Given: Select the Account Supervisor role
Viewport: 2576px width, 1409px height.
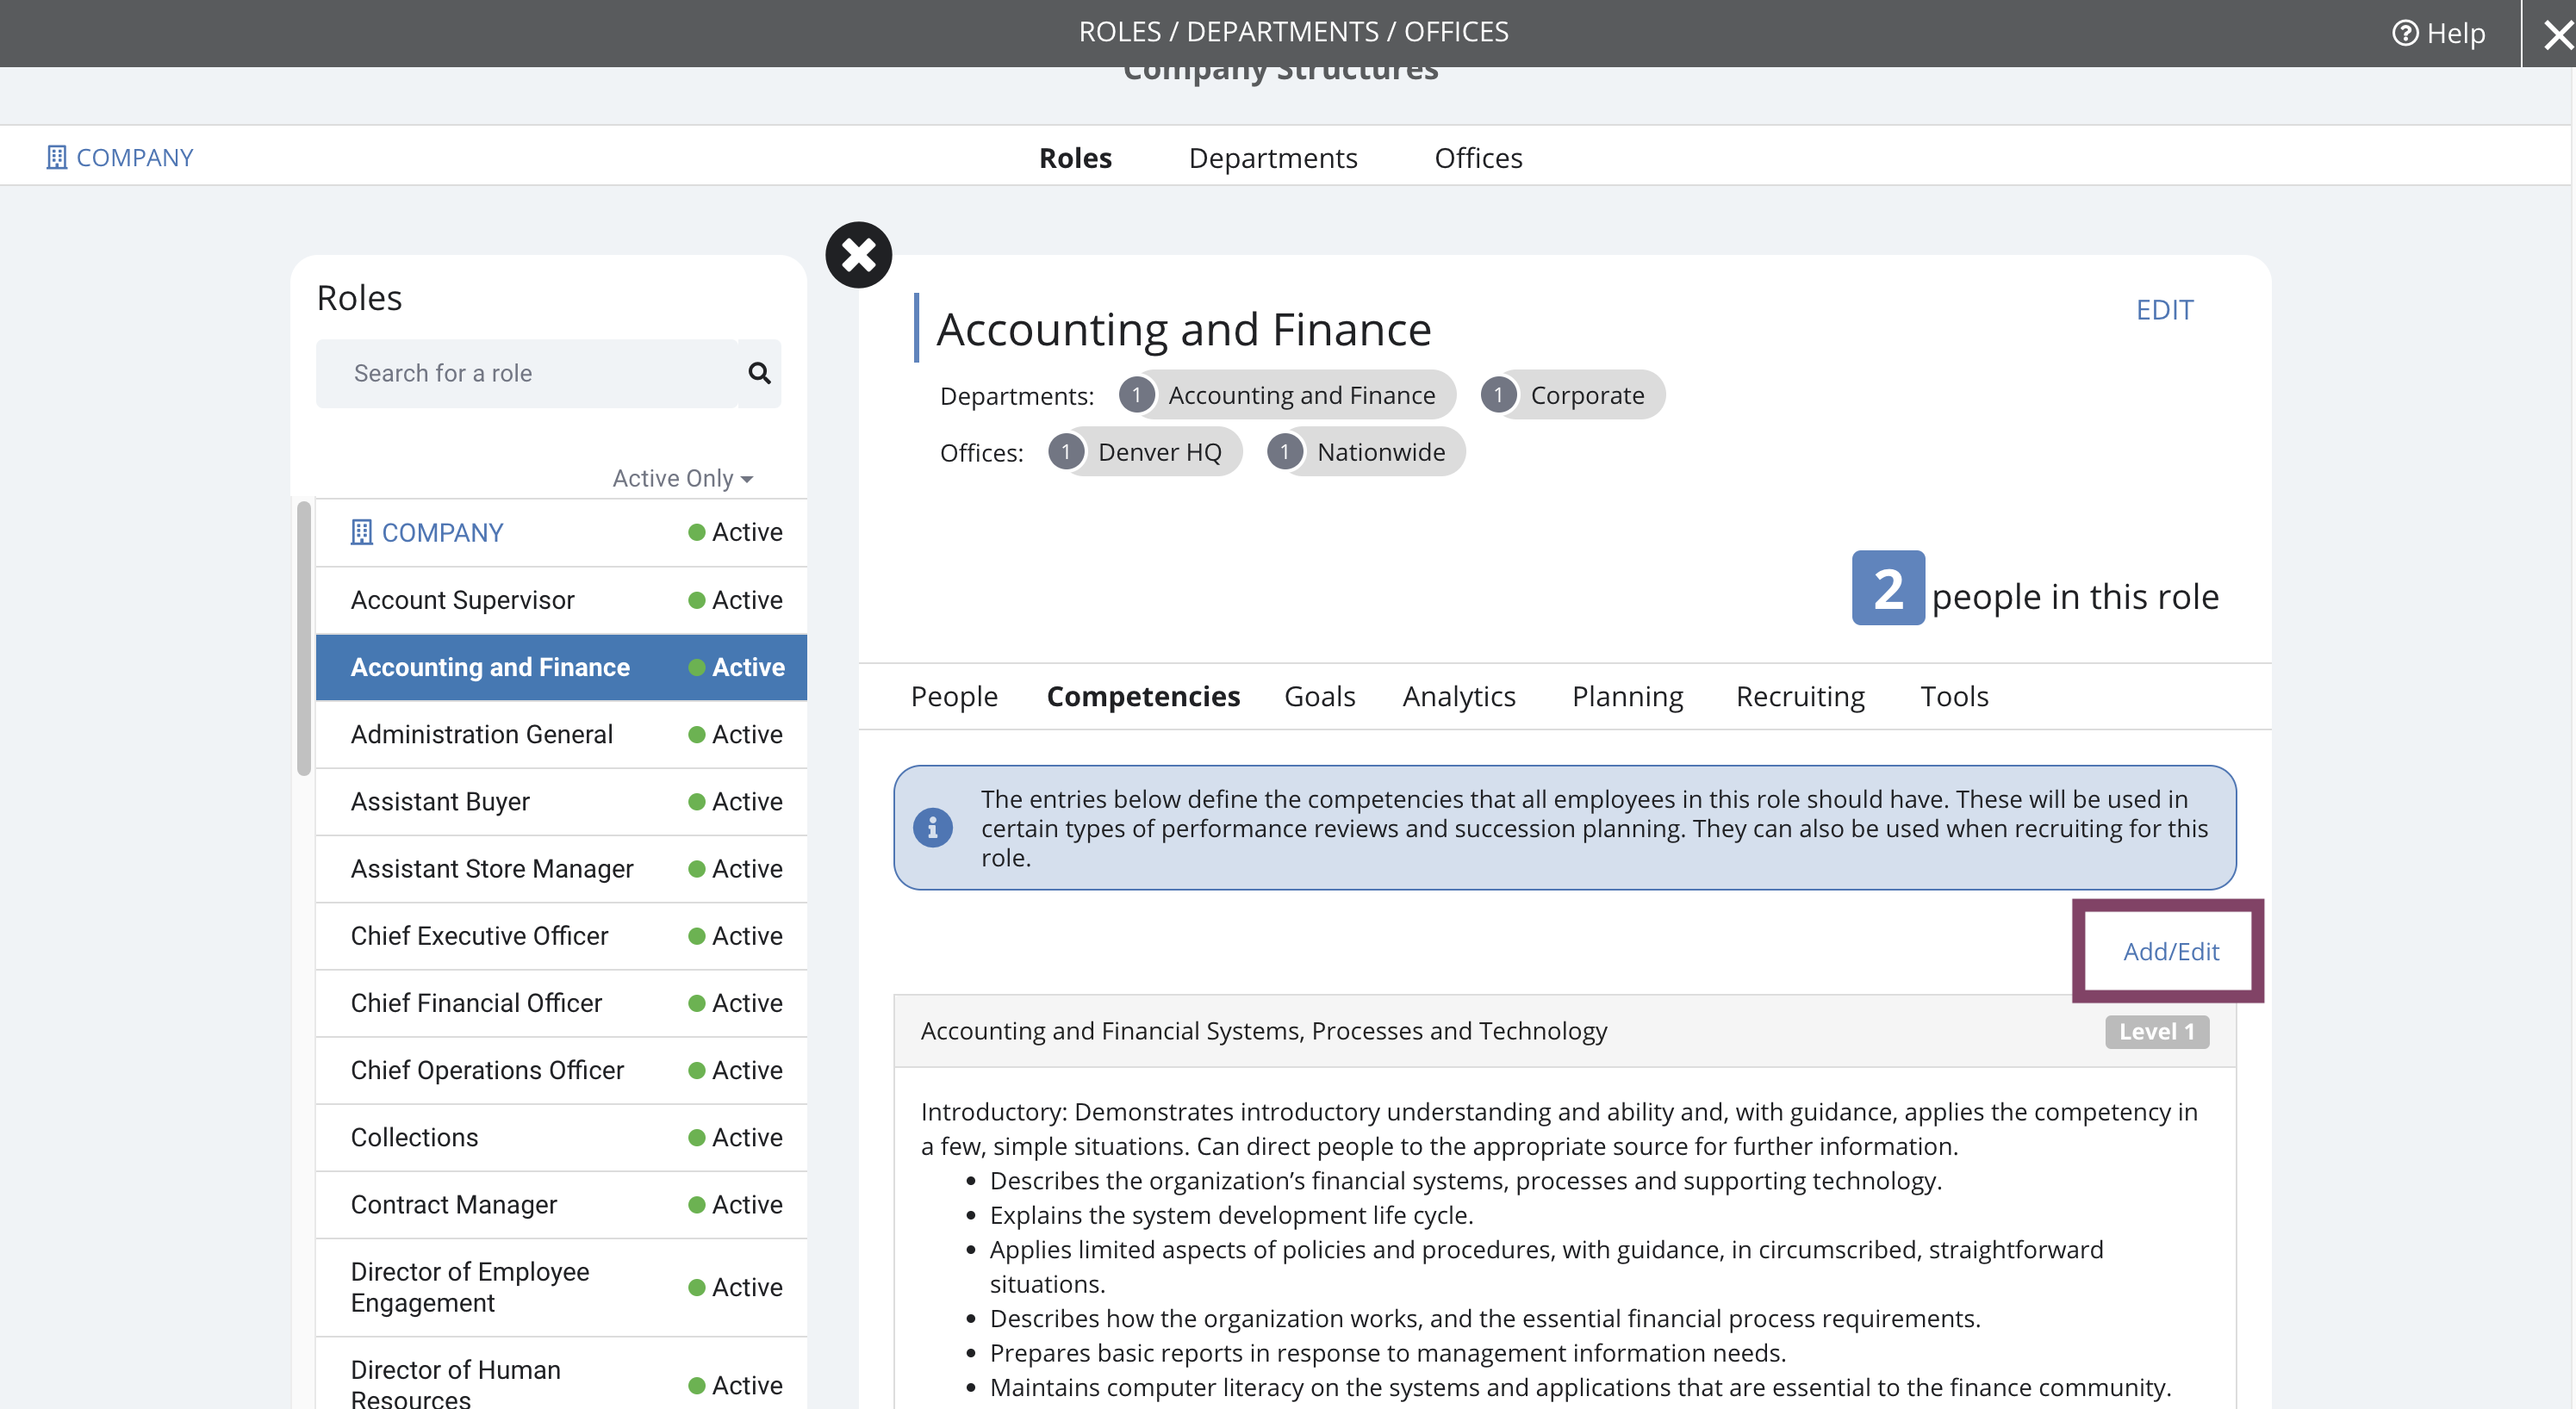Looking at the screenshot, I should (x=562, y=600).
